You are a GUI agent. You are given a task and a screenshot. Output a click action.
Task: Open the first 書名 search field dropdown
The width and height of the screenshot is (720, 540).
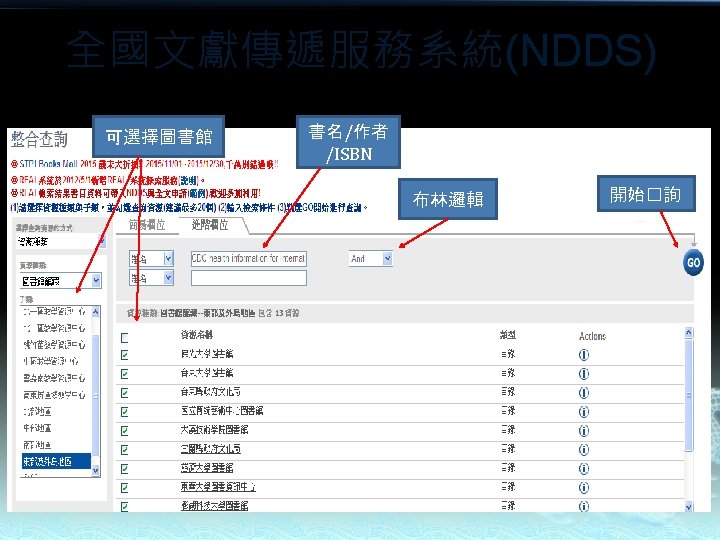pyautogui.click(x=152, y=259)
